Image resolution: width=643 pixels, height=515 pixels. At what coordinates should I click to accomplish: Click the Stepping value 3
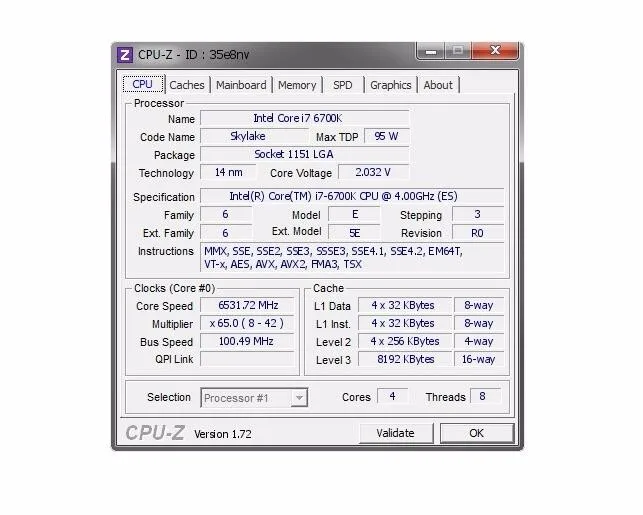(x=478, y=214)
